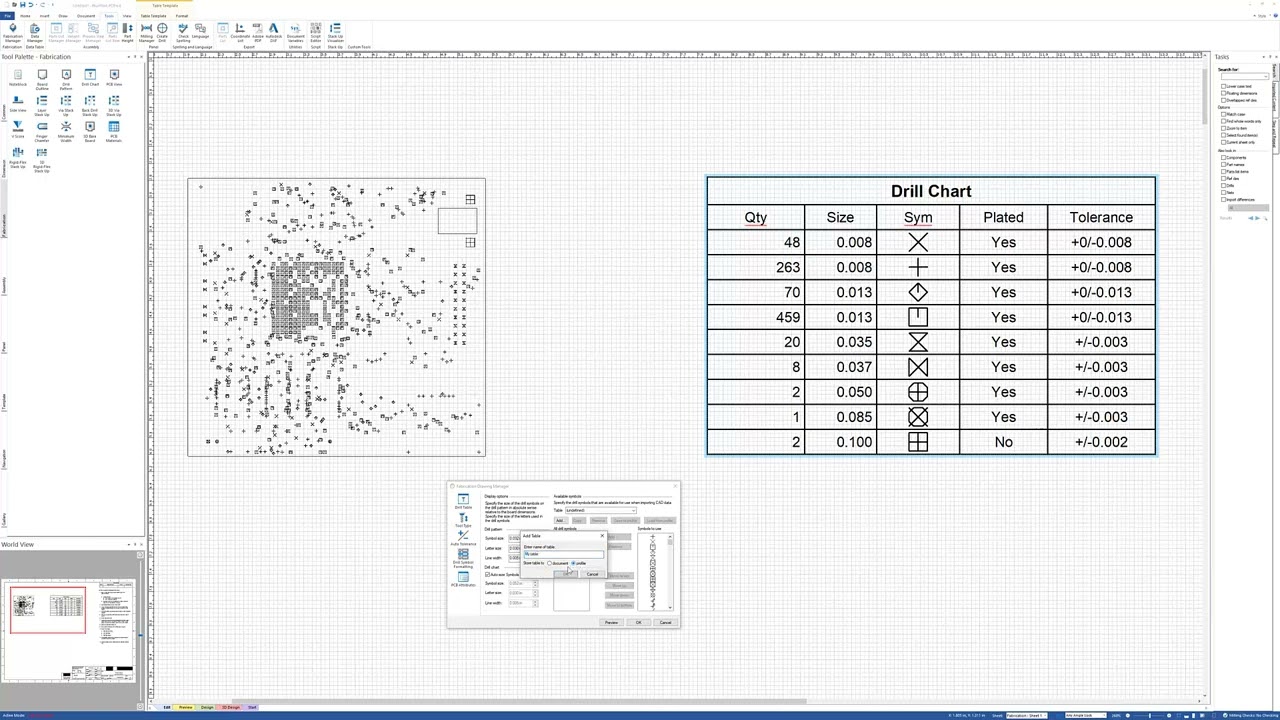
Task: Select the 0.100 size cell in the chart
Action: pos(840,442)
